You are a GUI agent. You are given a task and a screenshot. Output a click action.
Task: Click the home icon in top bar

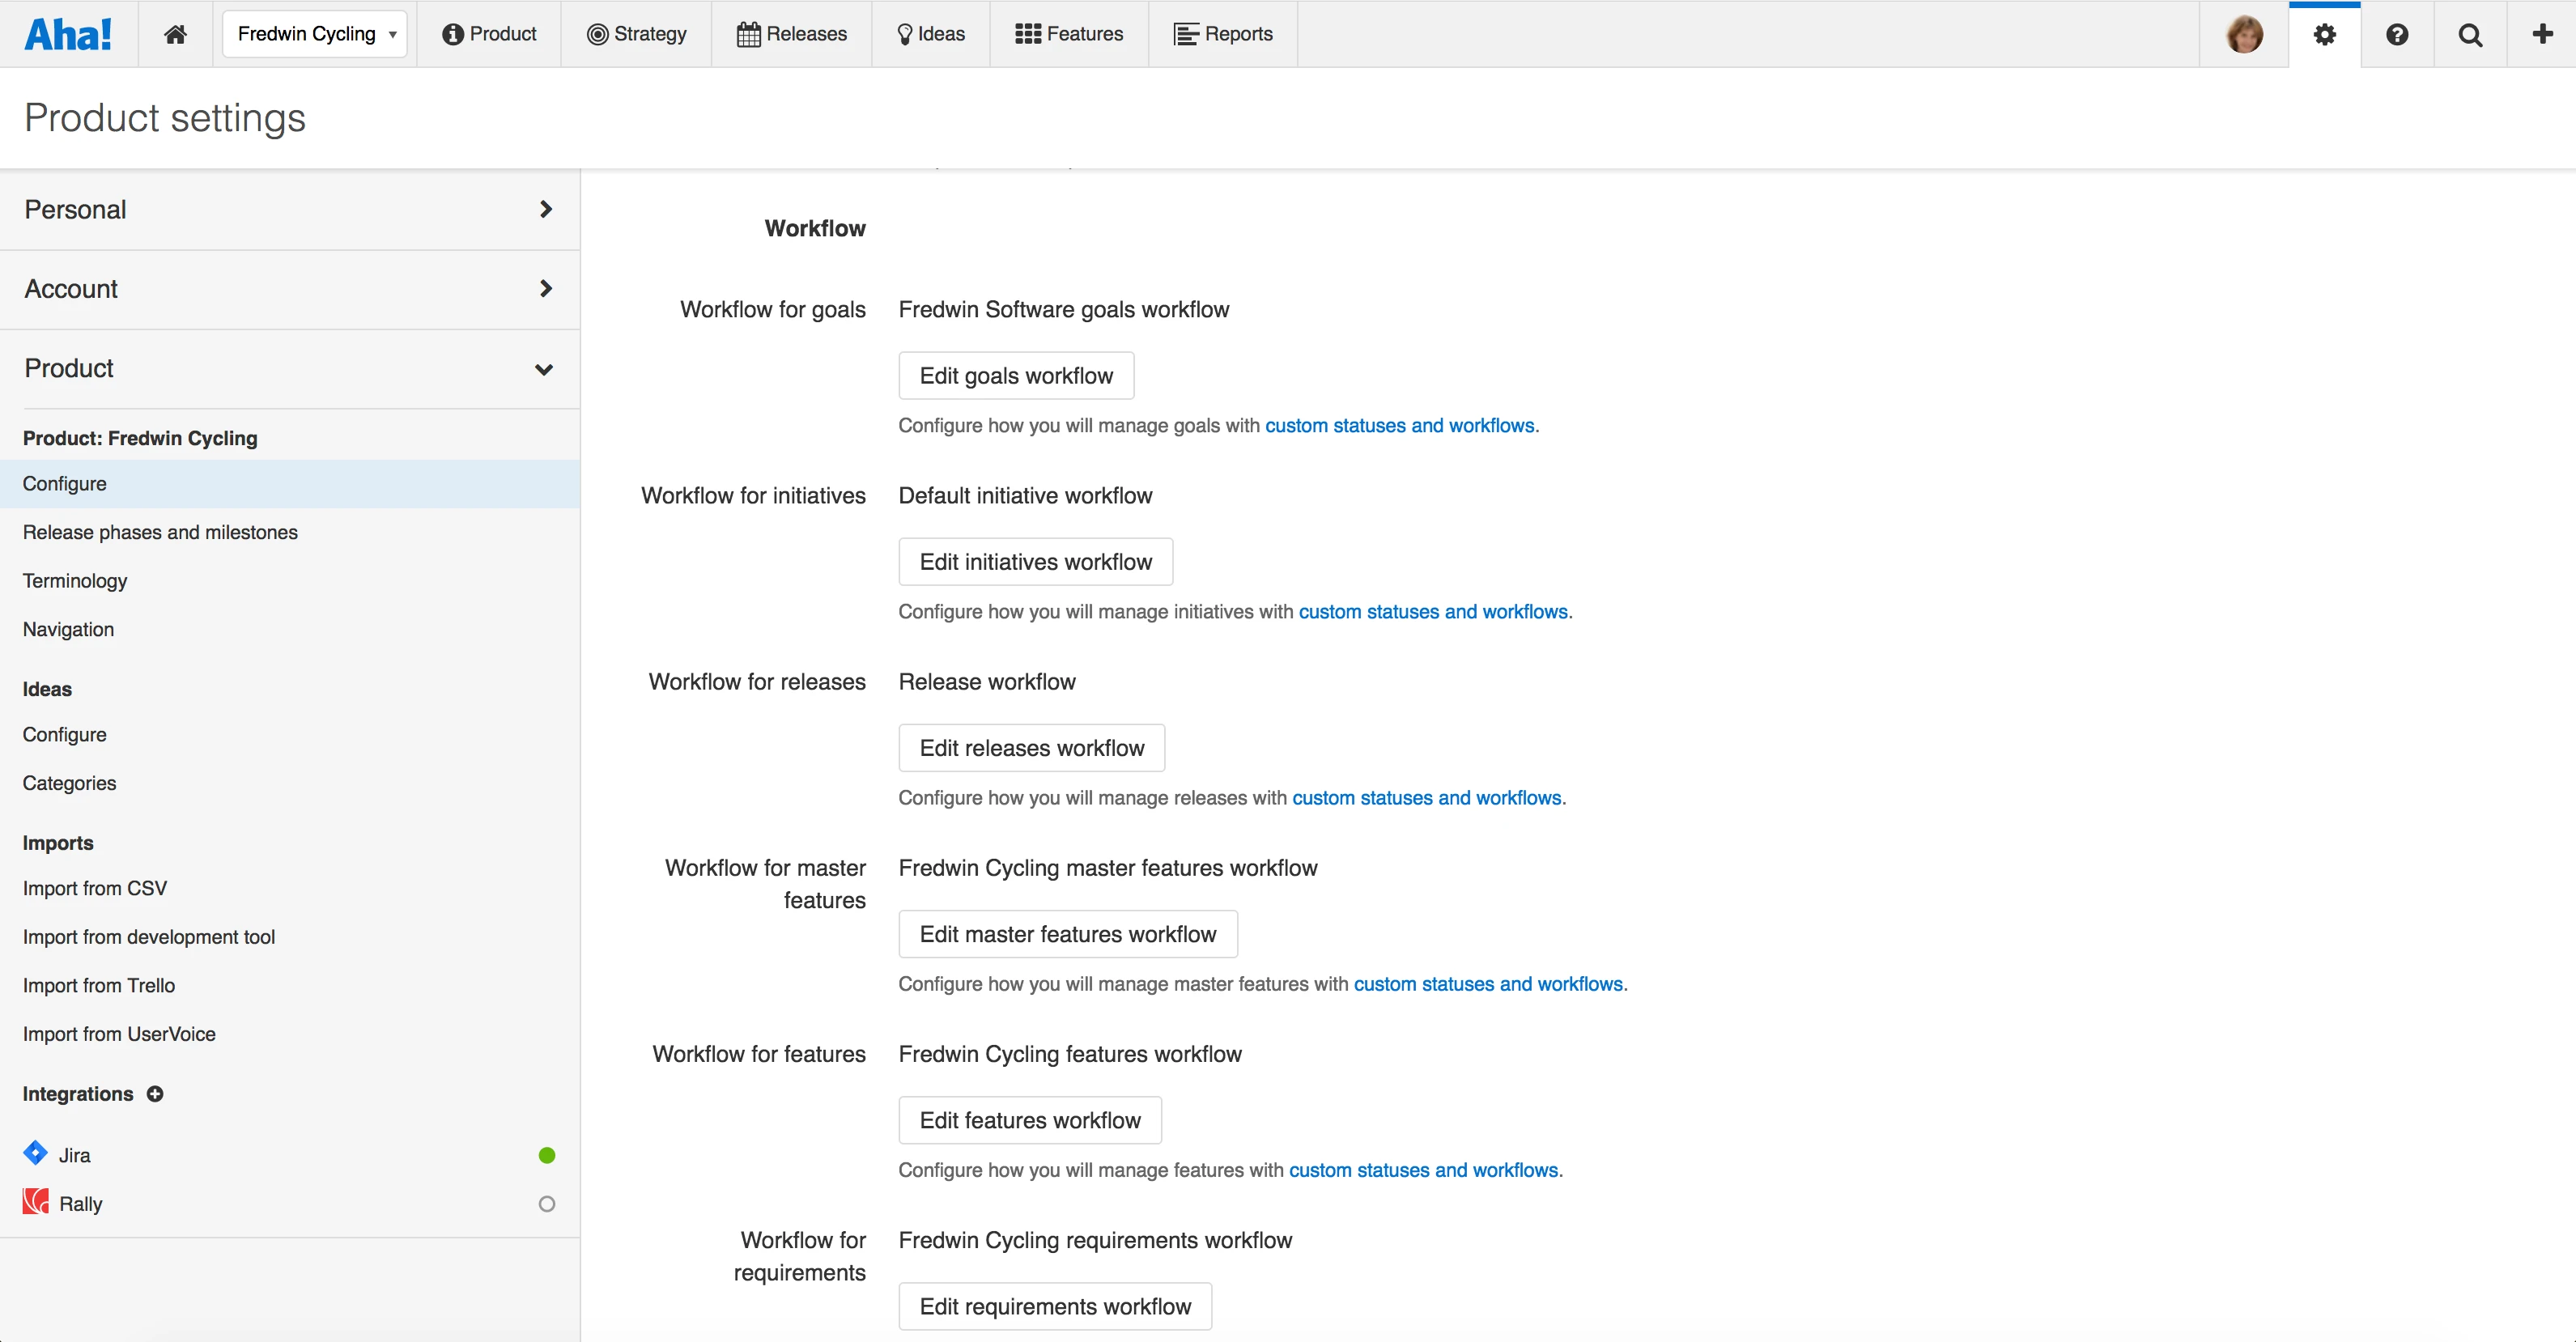click(x=175, y=34)
